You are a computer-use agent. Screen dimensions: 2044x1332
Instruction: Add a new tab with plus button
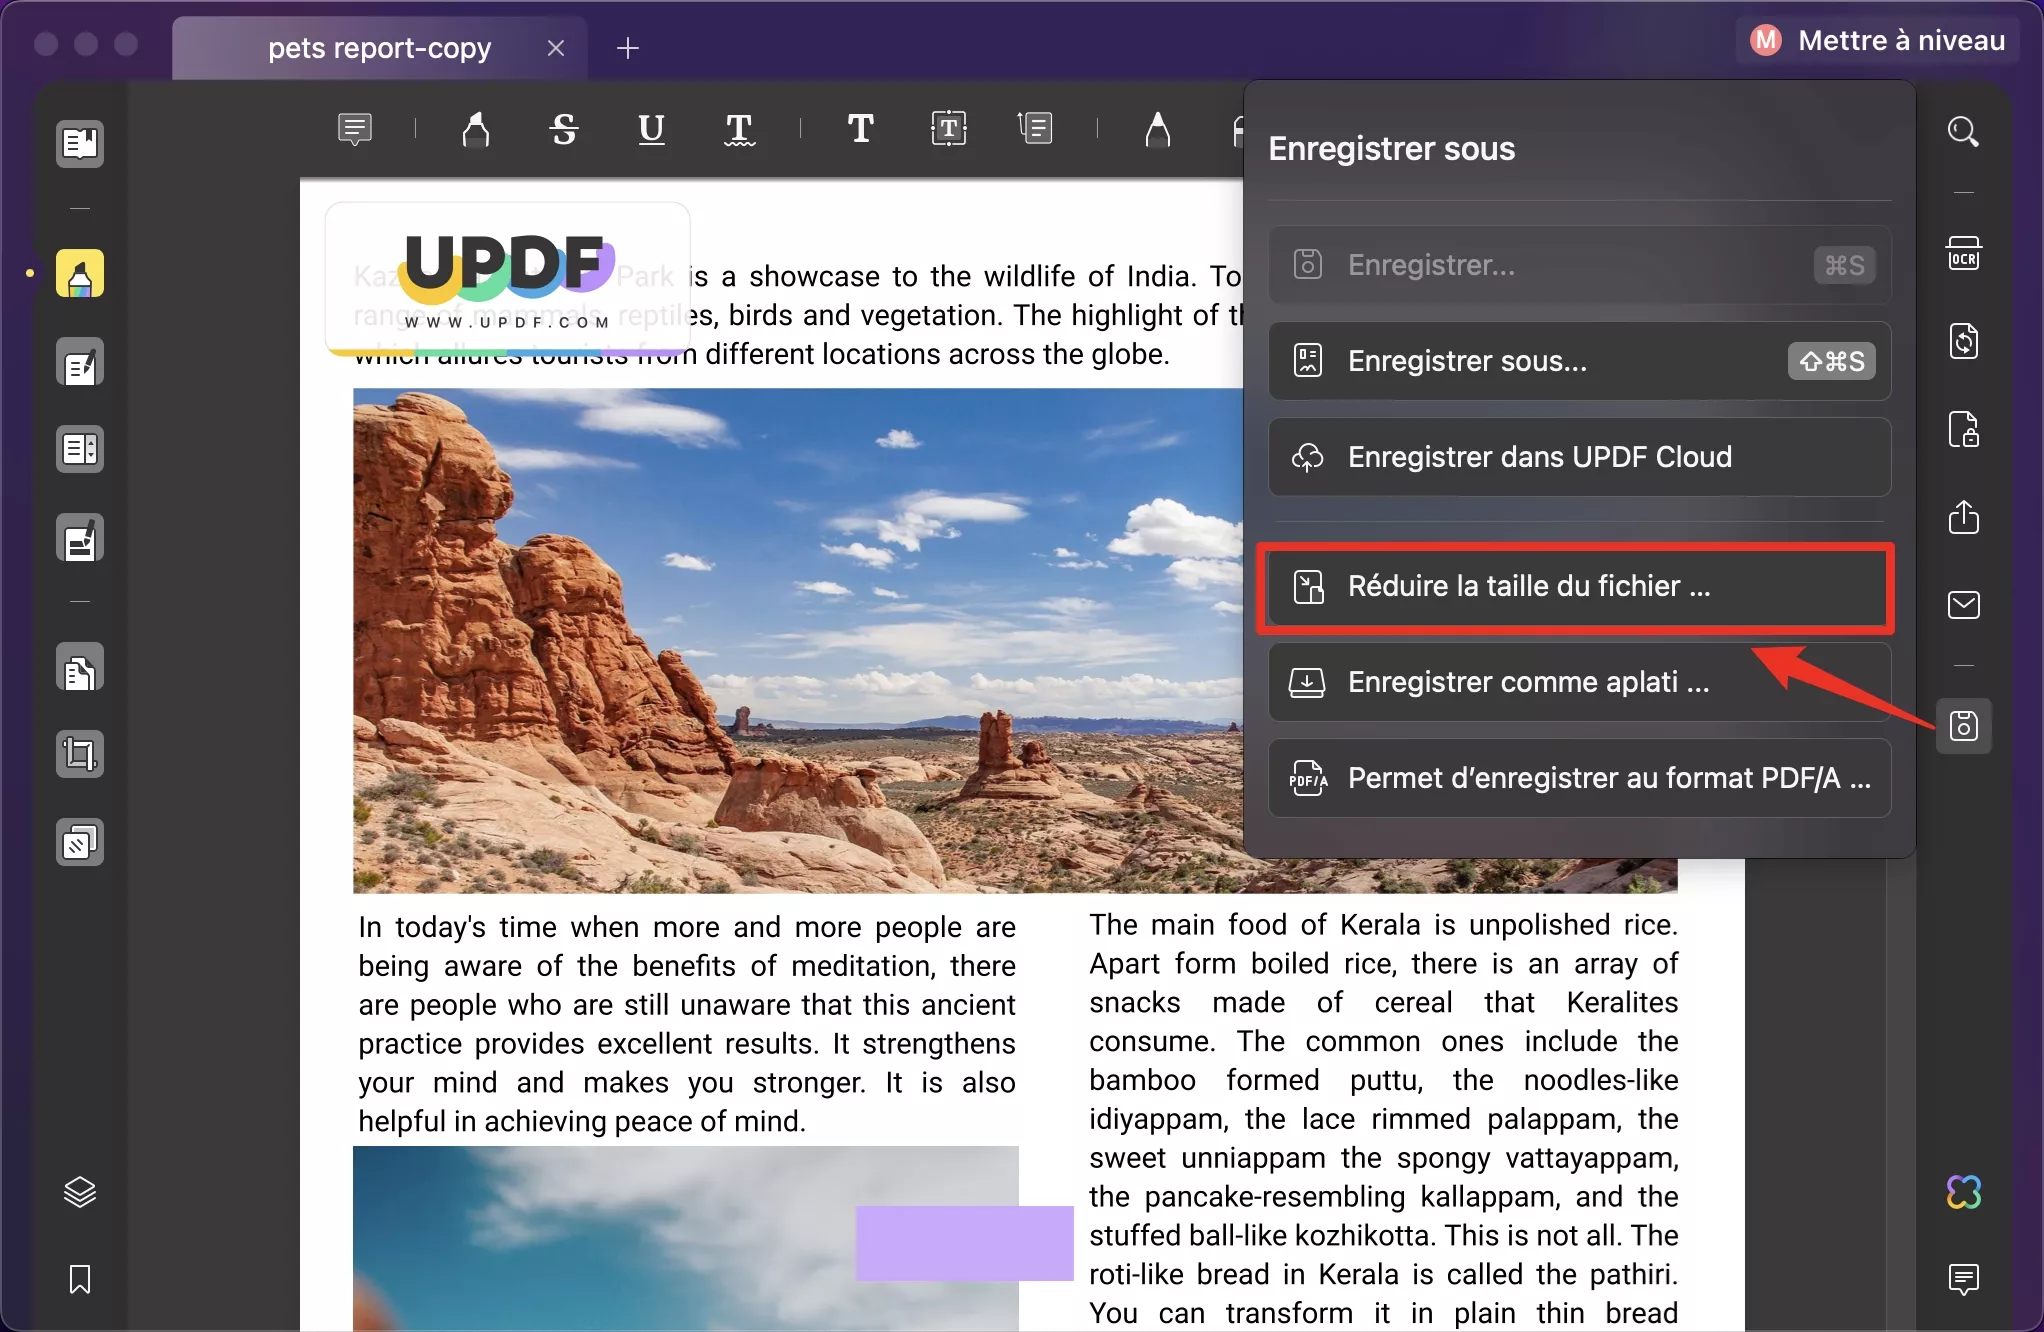coord(627,48)
